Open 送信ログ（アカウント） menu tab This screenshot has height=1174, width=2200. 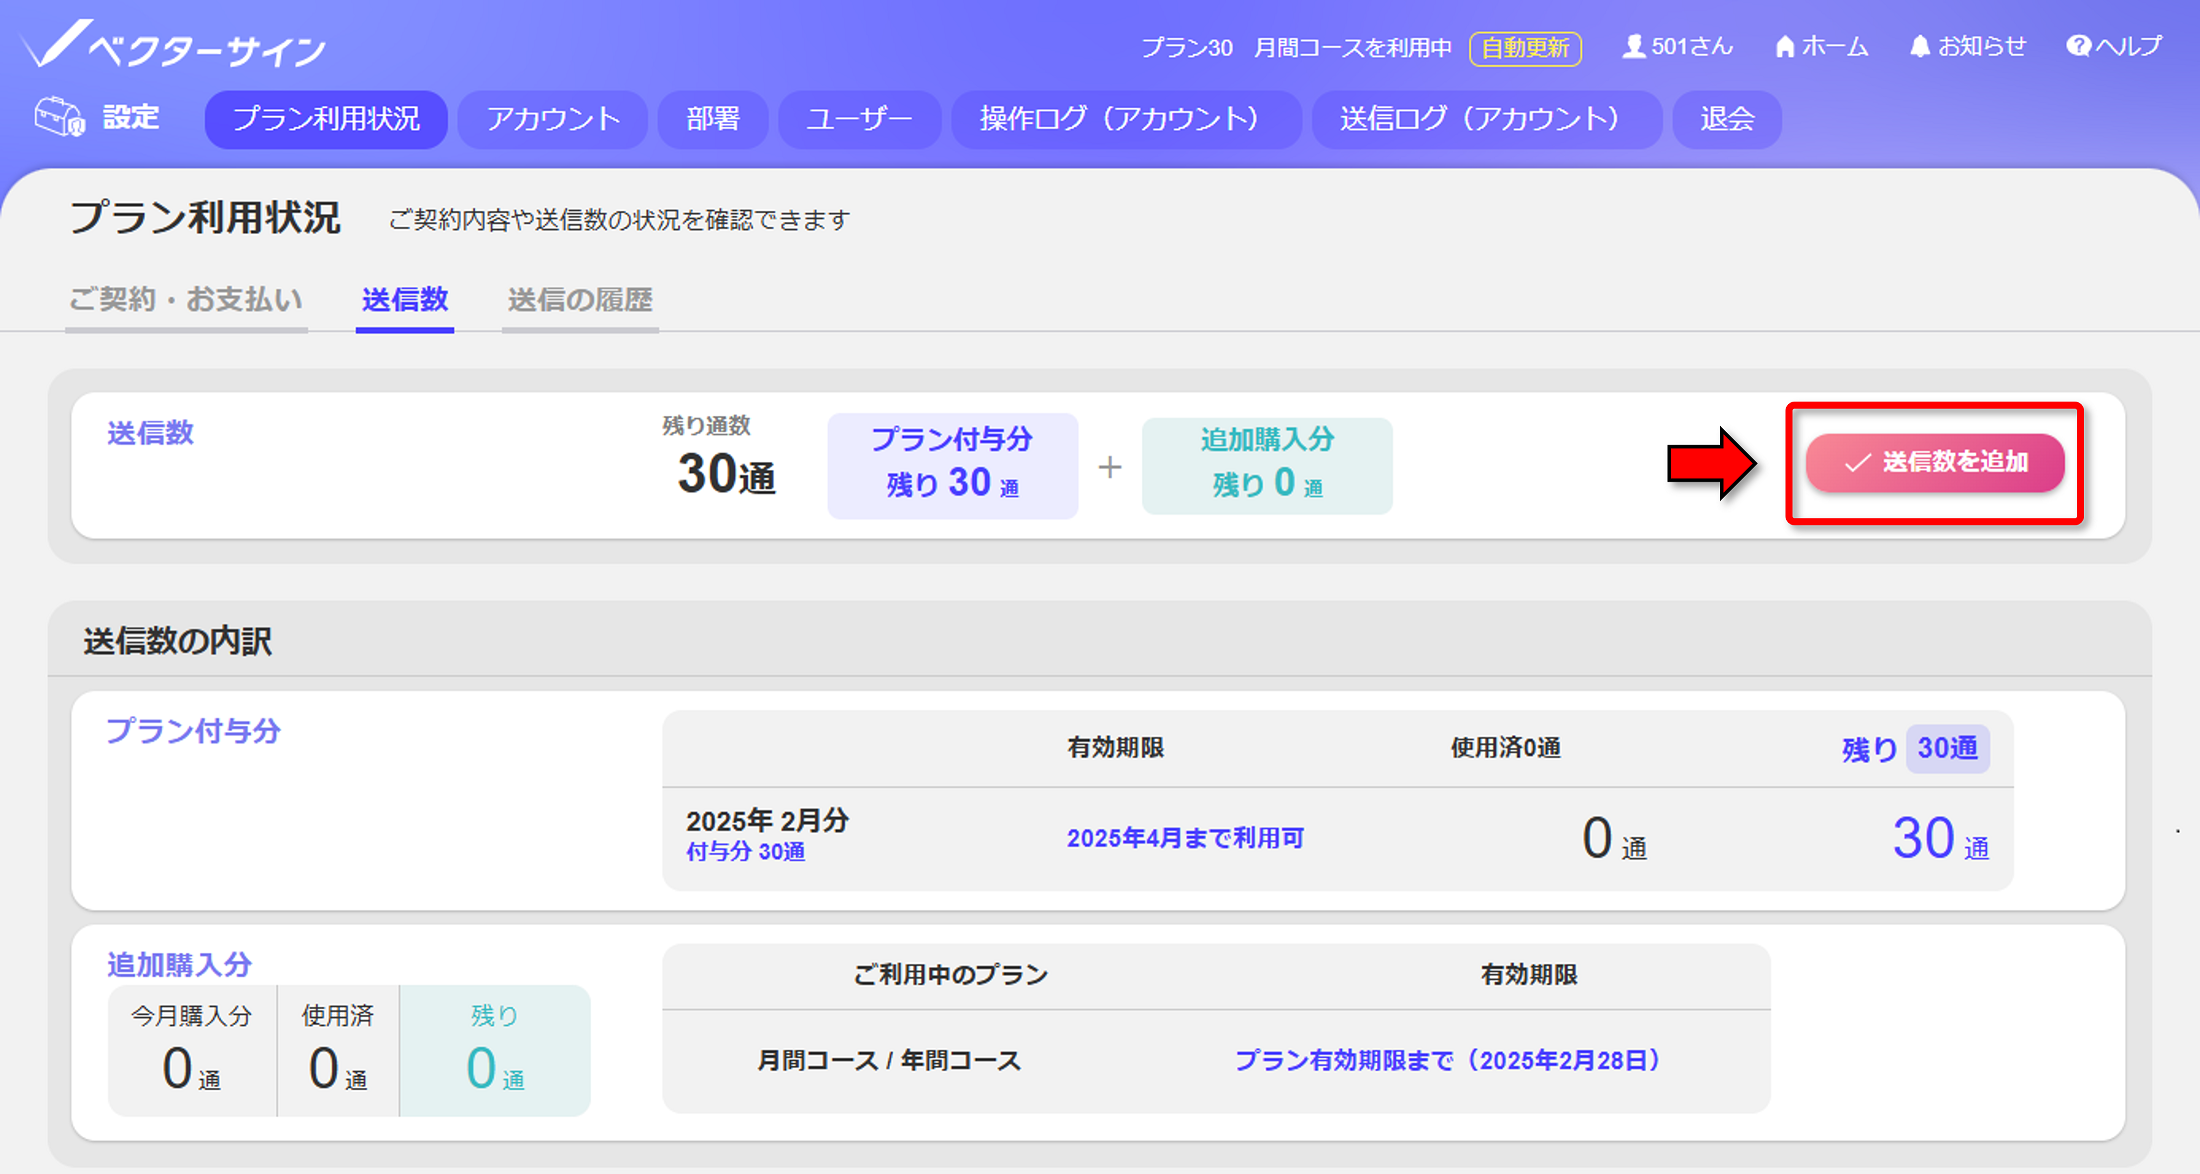click(x=1487, y=119)
